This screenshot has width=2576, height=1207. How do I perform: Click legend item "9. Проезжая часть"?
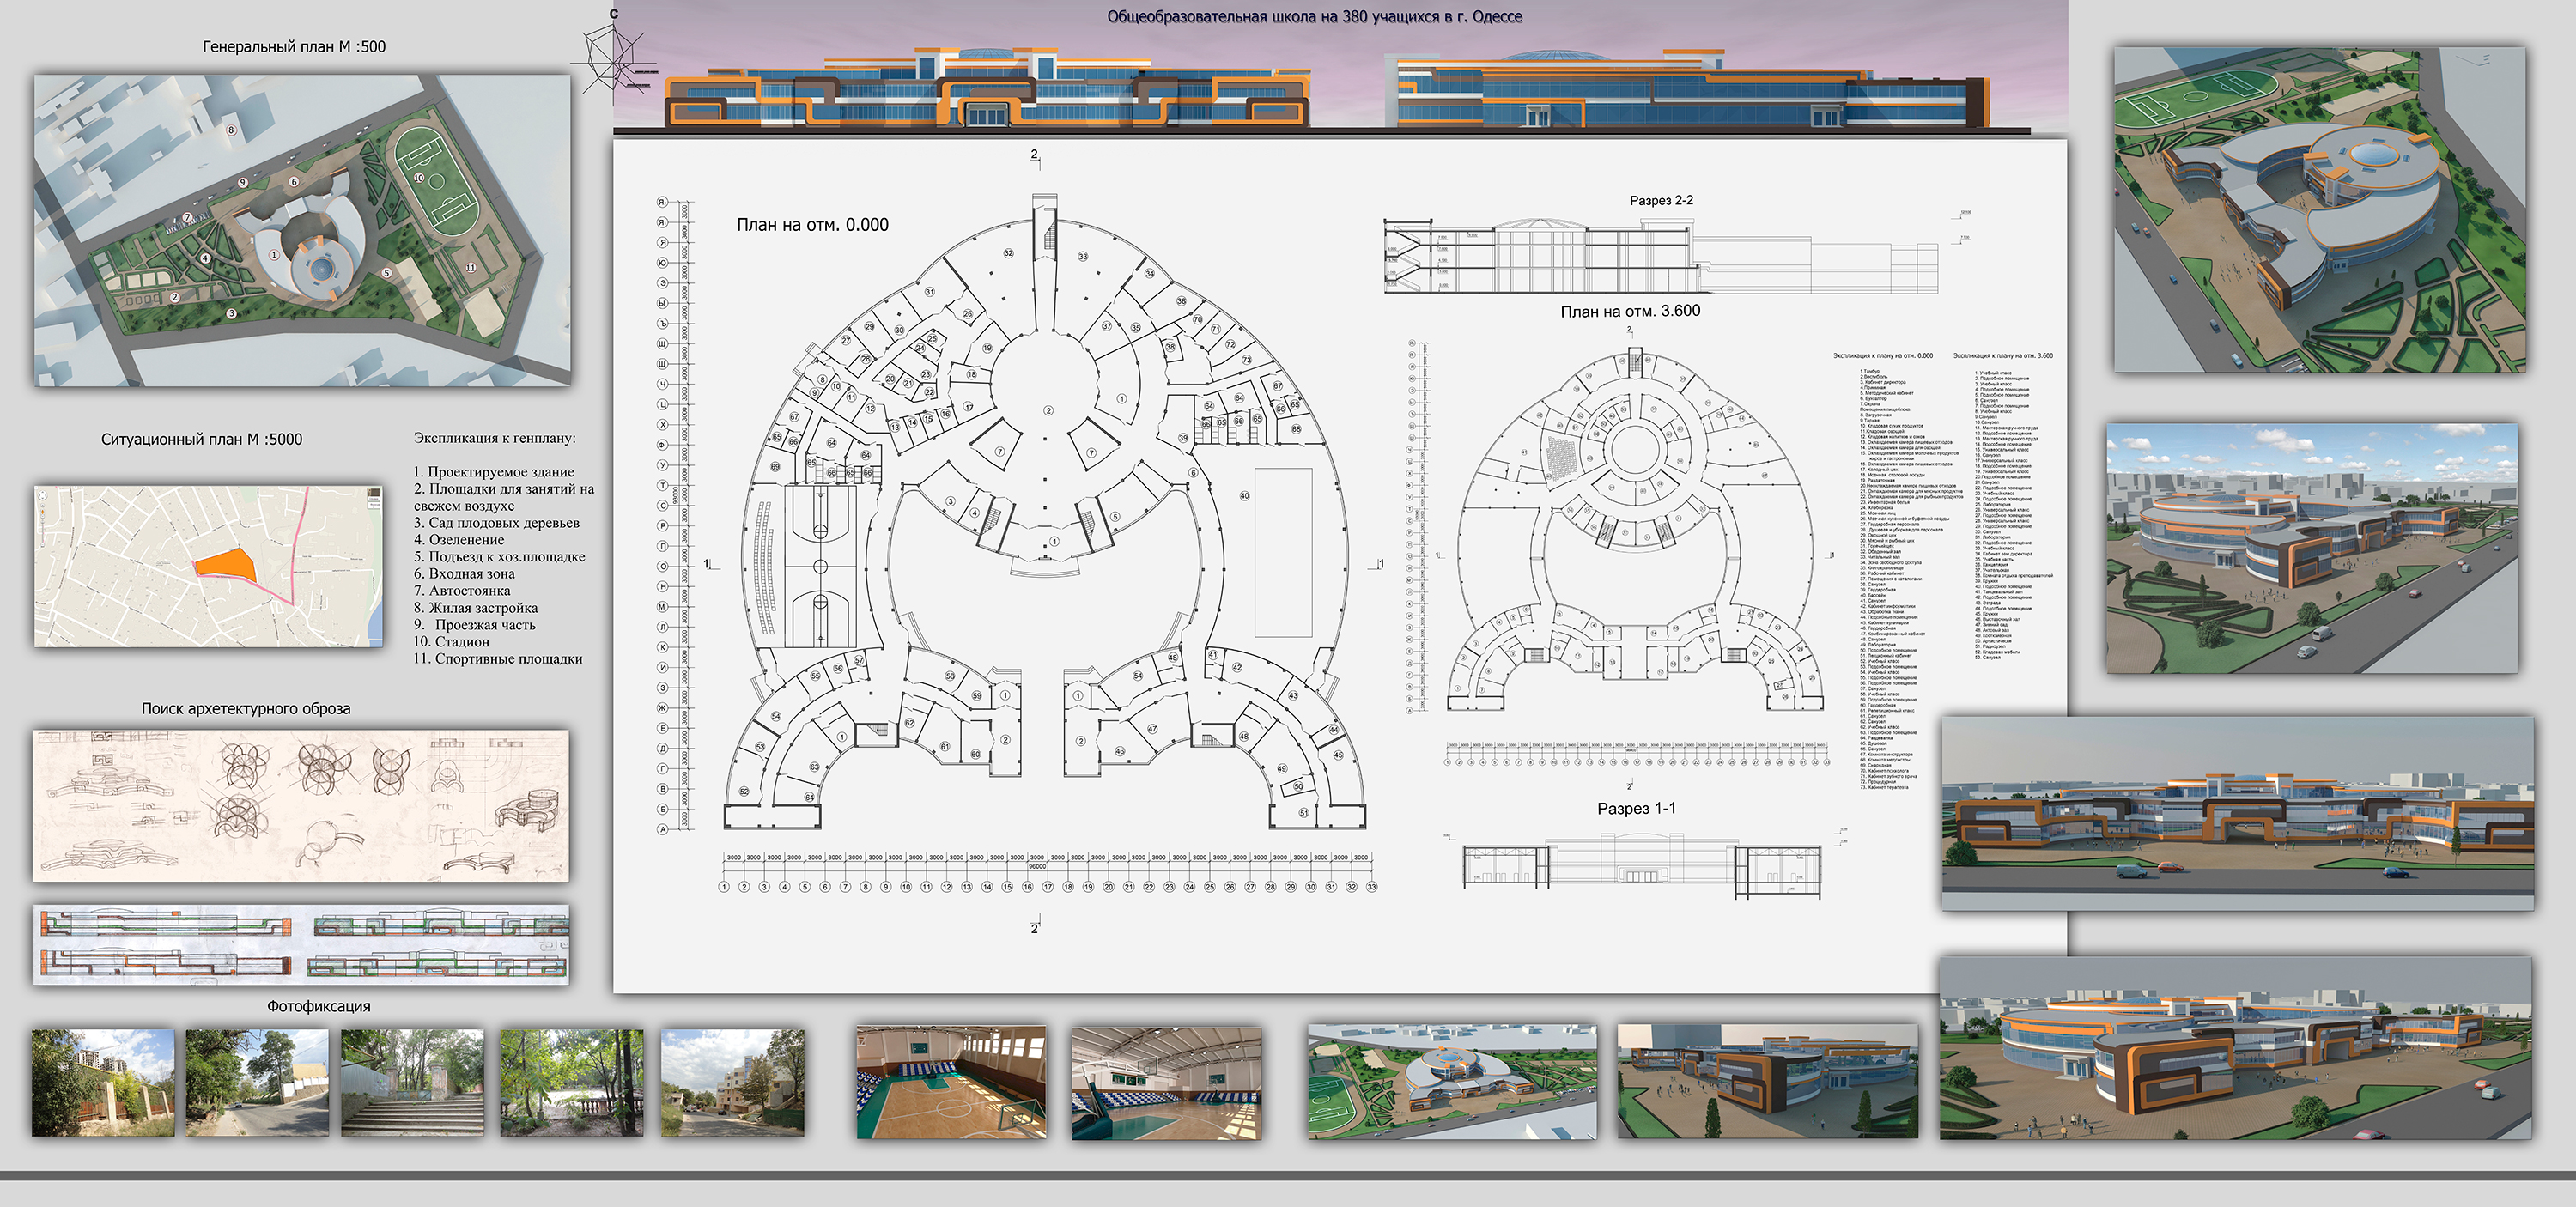(x=475, y=625)
